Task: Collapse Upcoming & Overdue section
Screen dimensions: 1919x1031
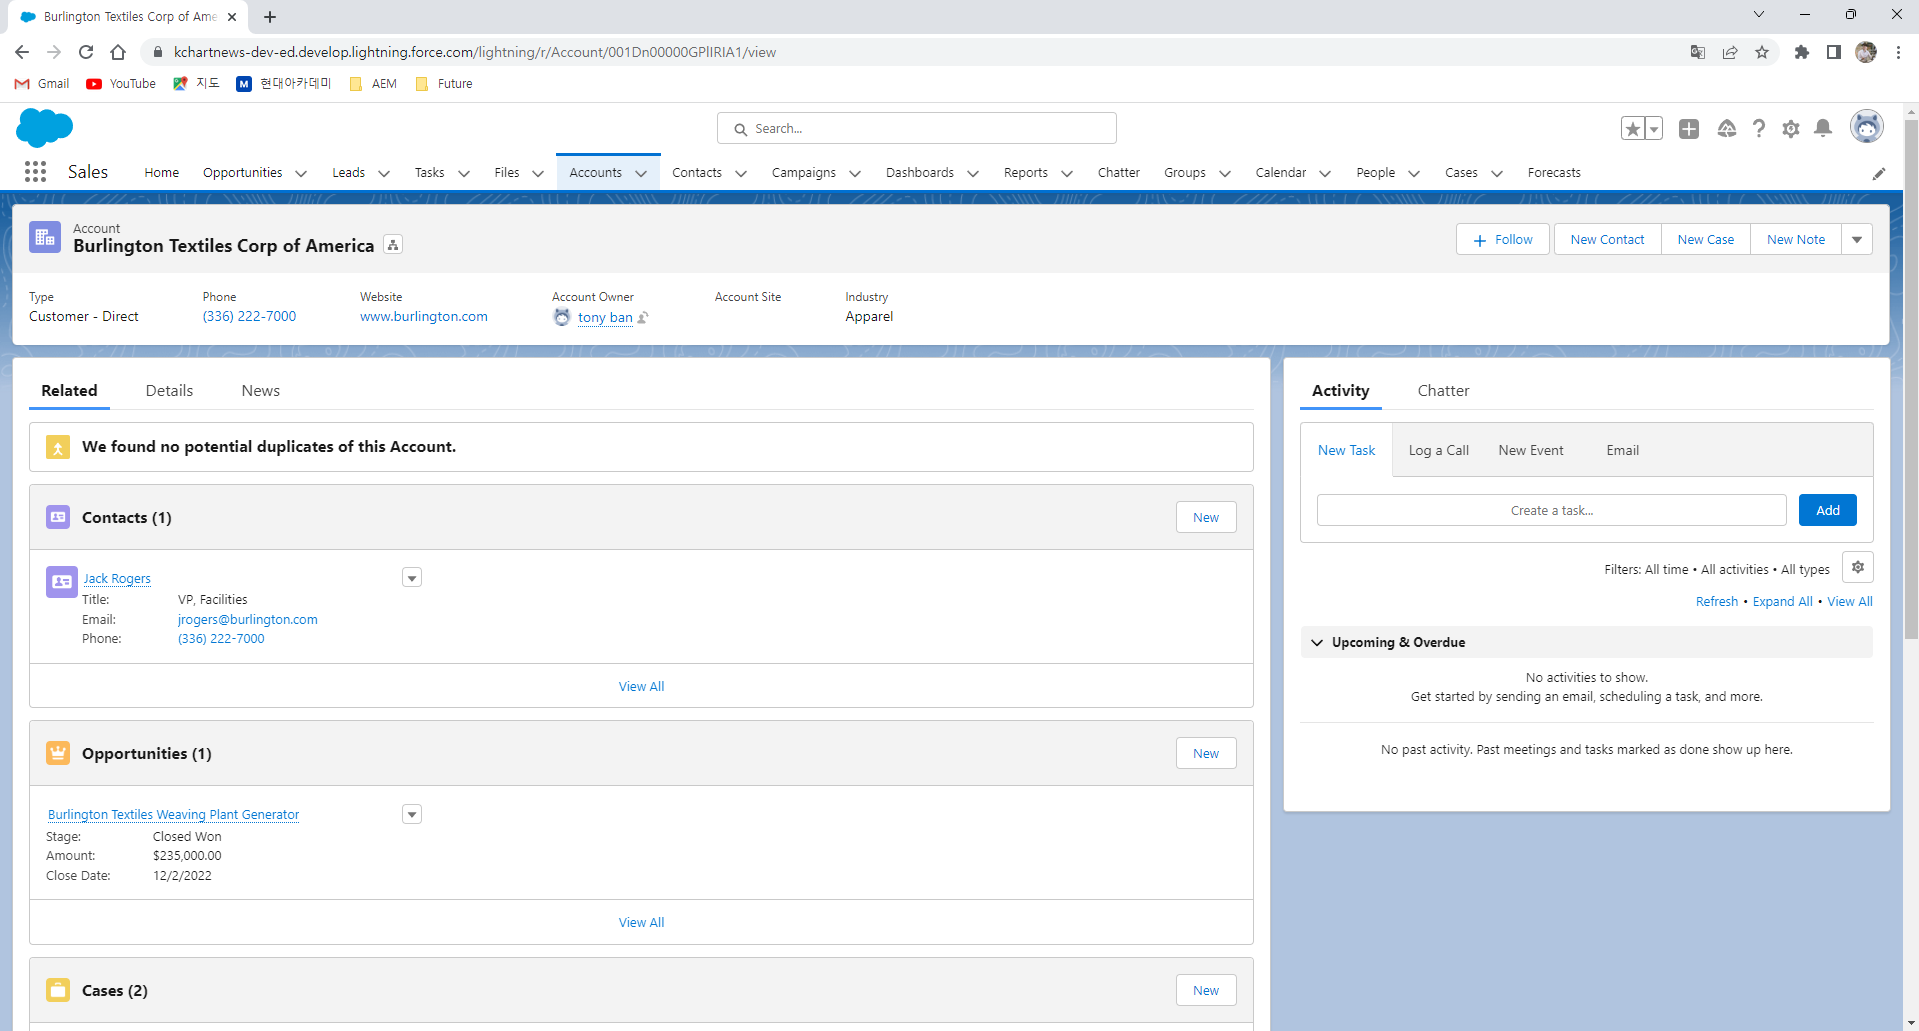Action: (x=1317, y=642)
